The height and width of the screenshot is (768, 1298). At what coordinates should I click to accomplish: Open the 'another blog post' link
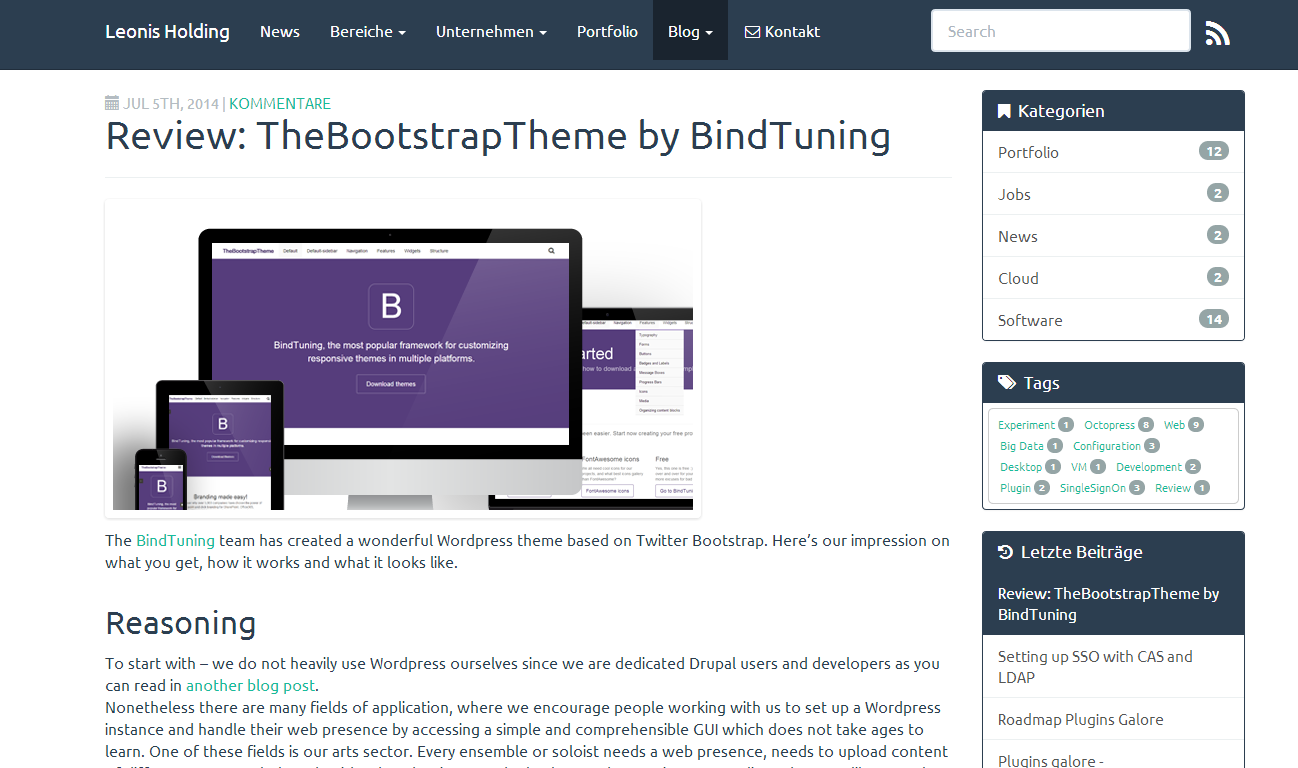coord(250,686)
